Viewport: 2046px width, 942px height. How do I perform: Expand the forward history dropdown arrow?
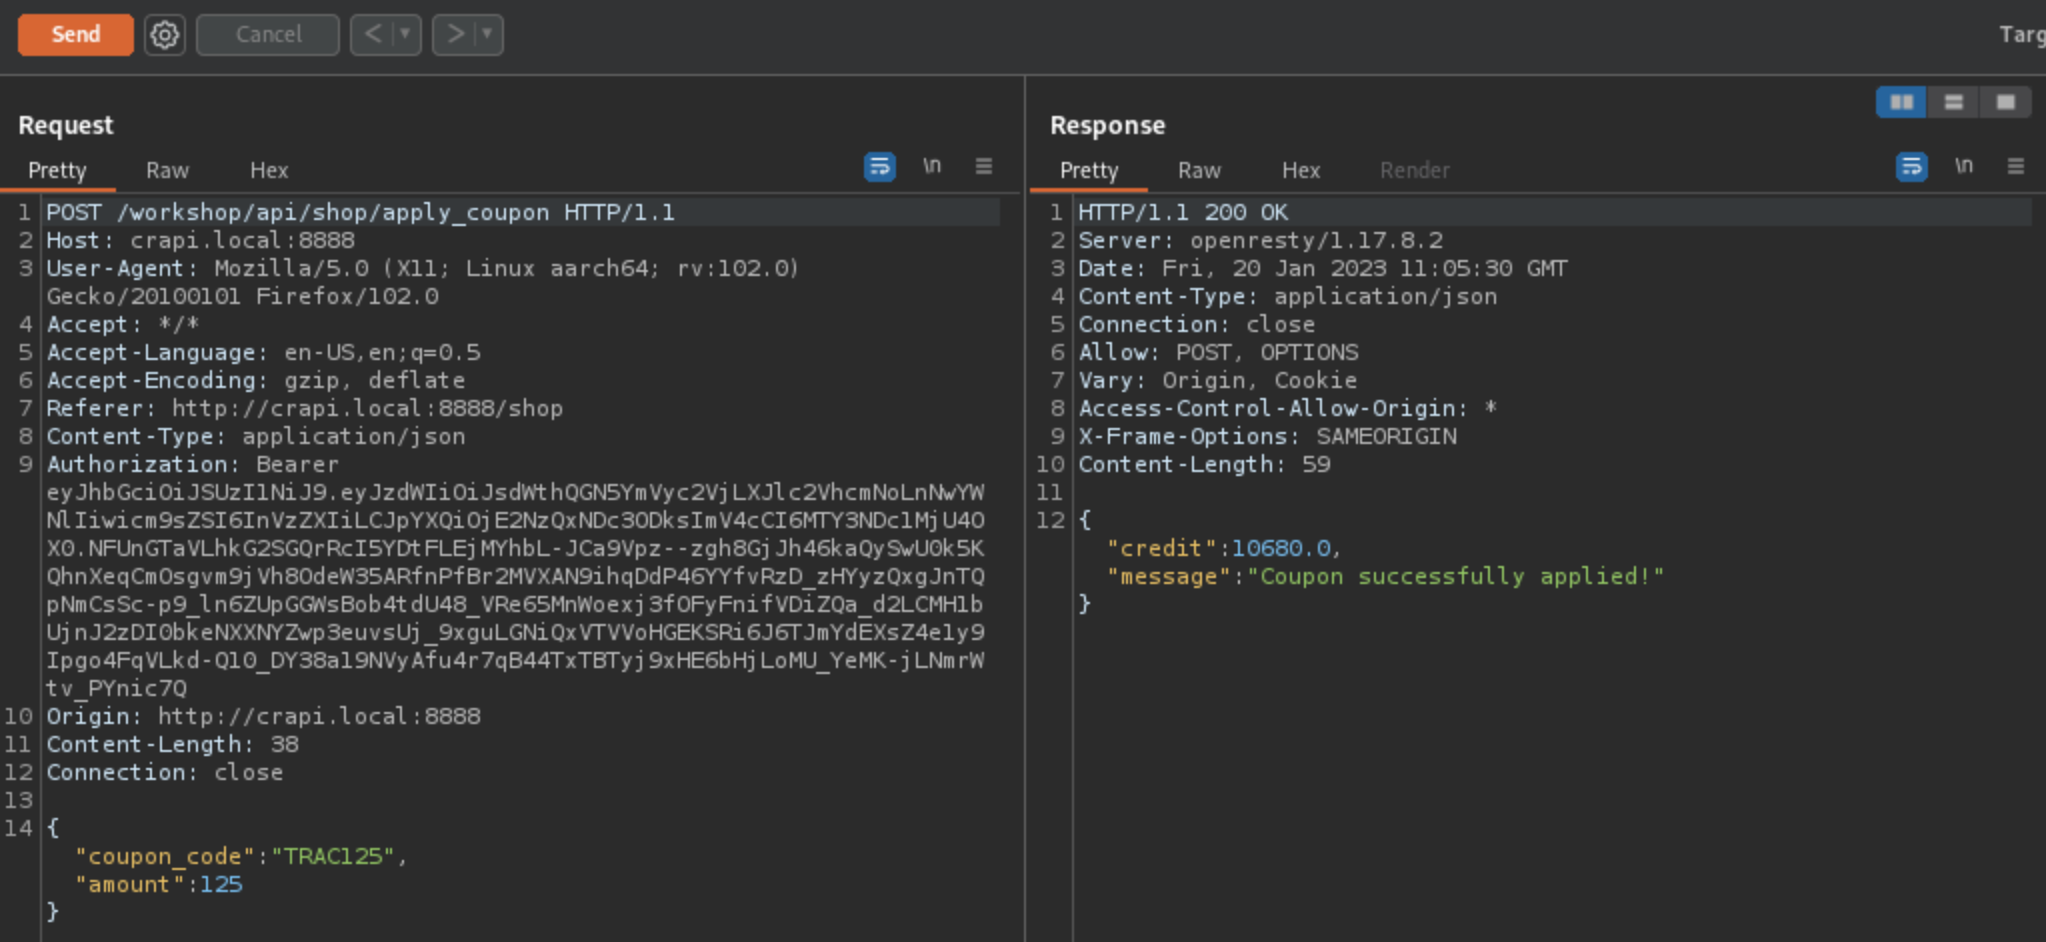click(487, 35)
